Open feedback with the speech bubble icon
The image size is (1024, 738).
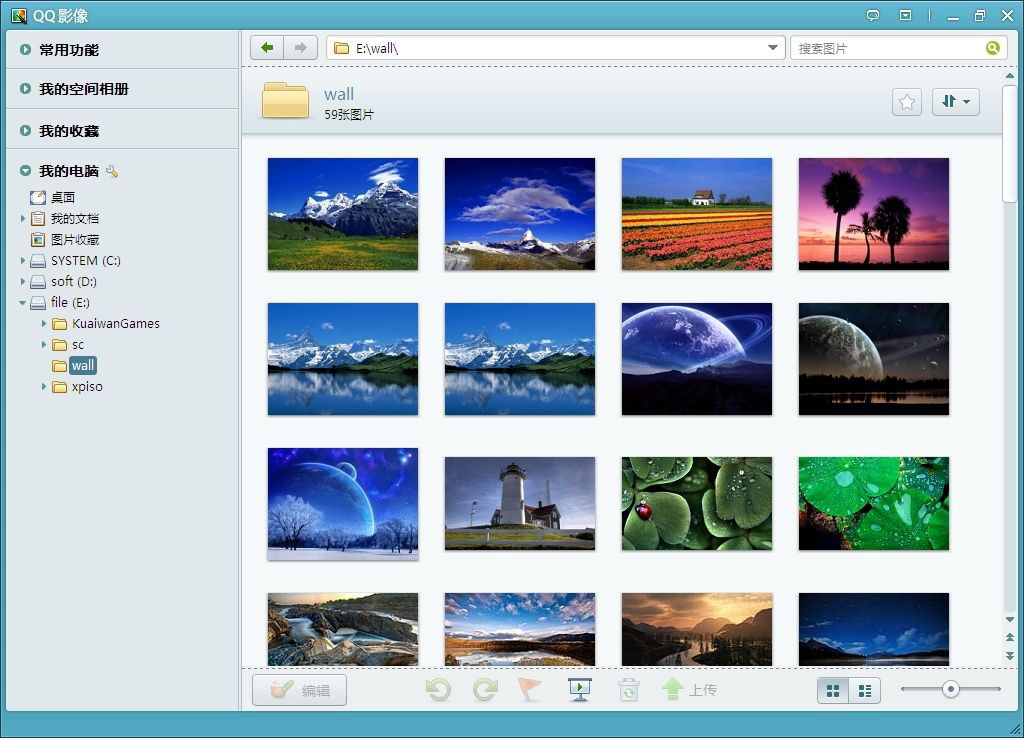point(874,15)
